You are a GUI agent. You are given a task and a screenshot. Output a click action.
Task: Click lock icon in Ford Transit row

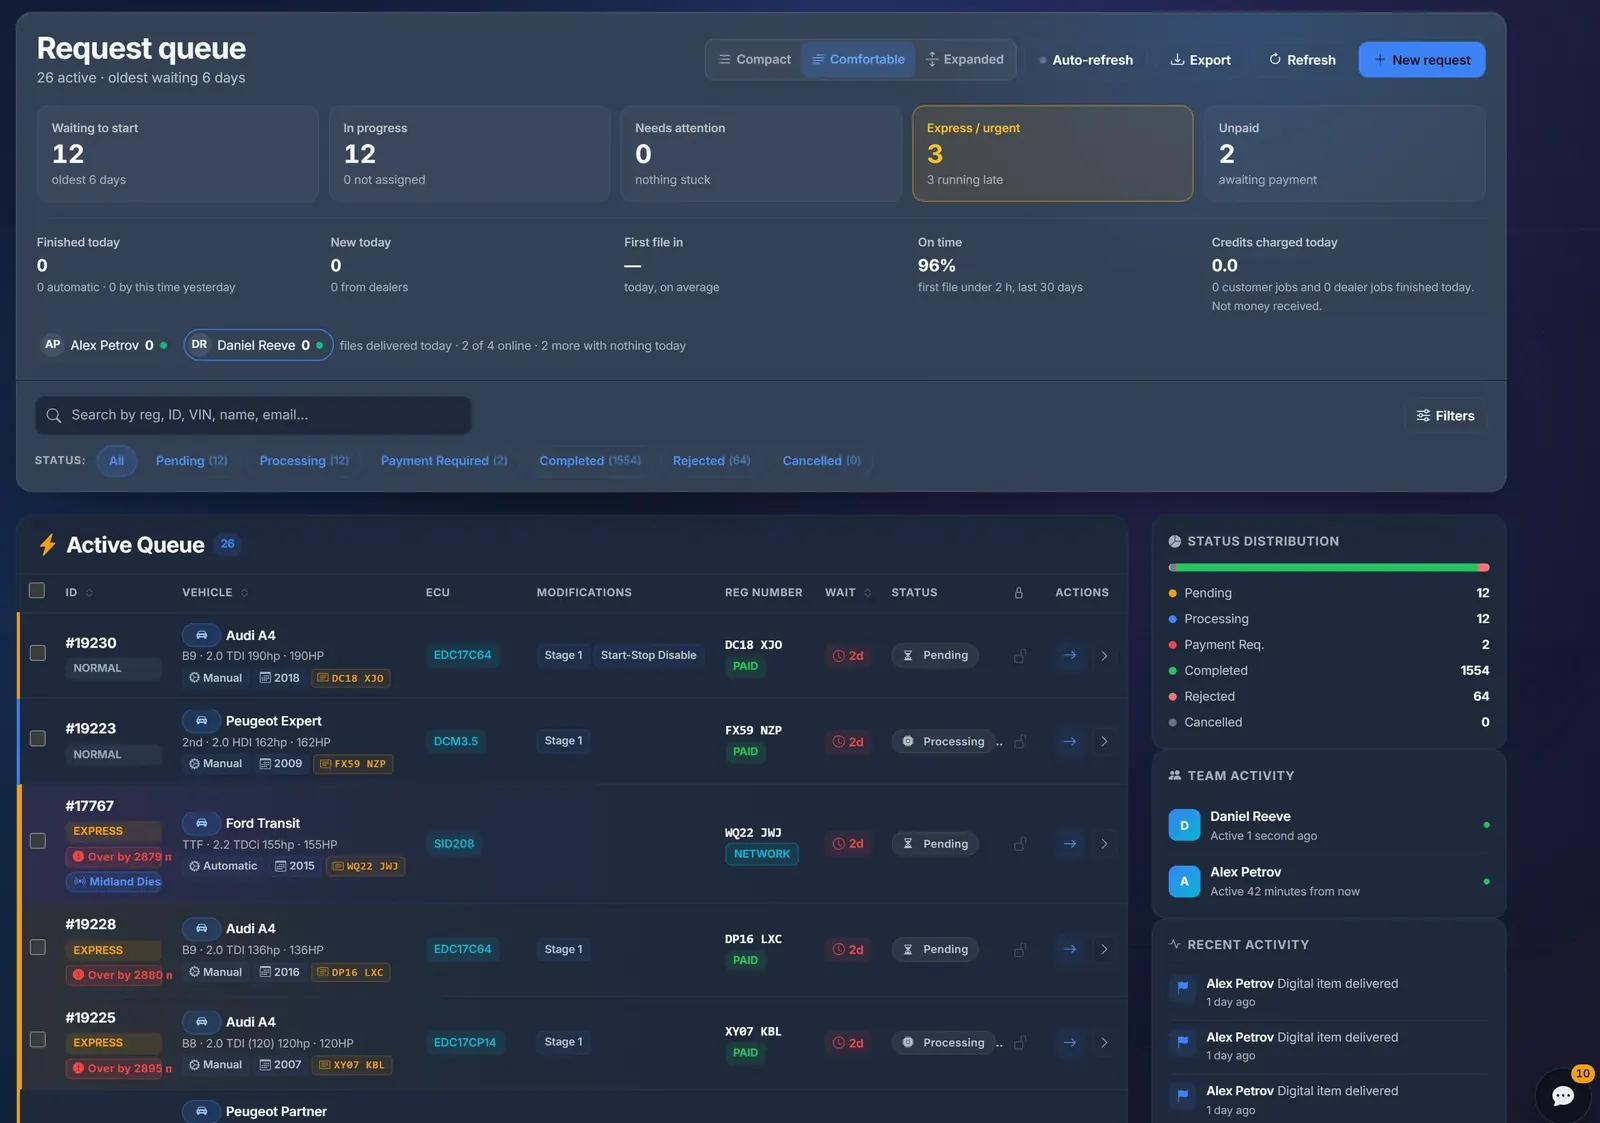tap(1020, 844)
